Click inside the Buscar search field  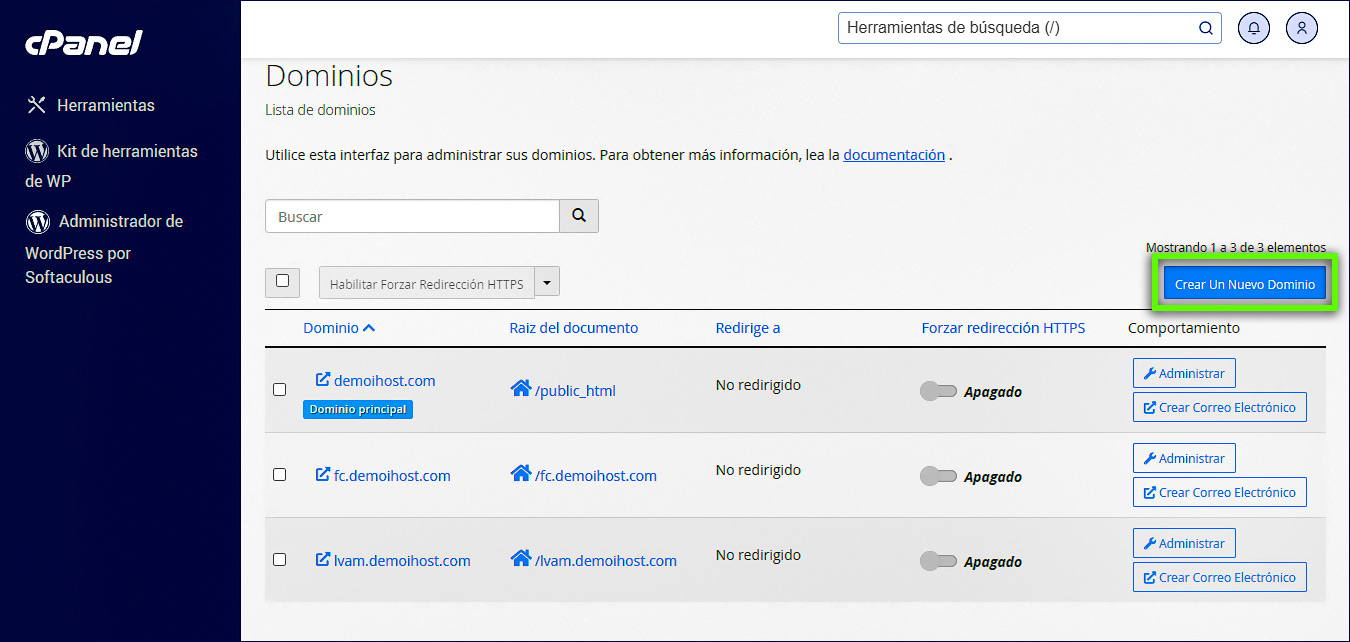[410, 216]
